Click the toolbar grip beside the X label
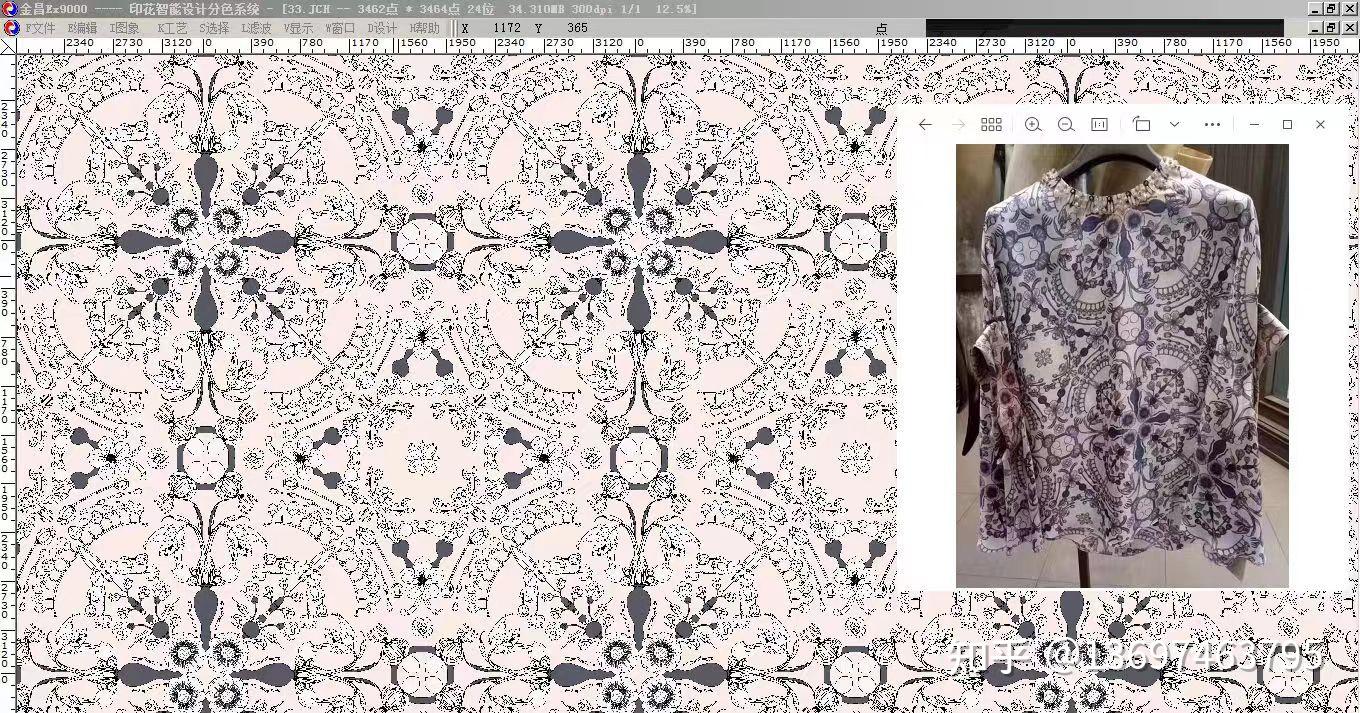The image size is (1360, 713). [x=453, y=28]
